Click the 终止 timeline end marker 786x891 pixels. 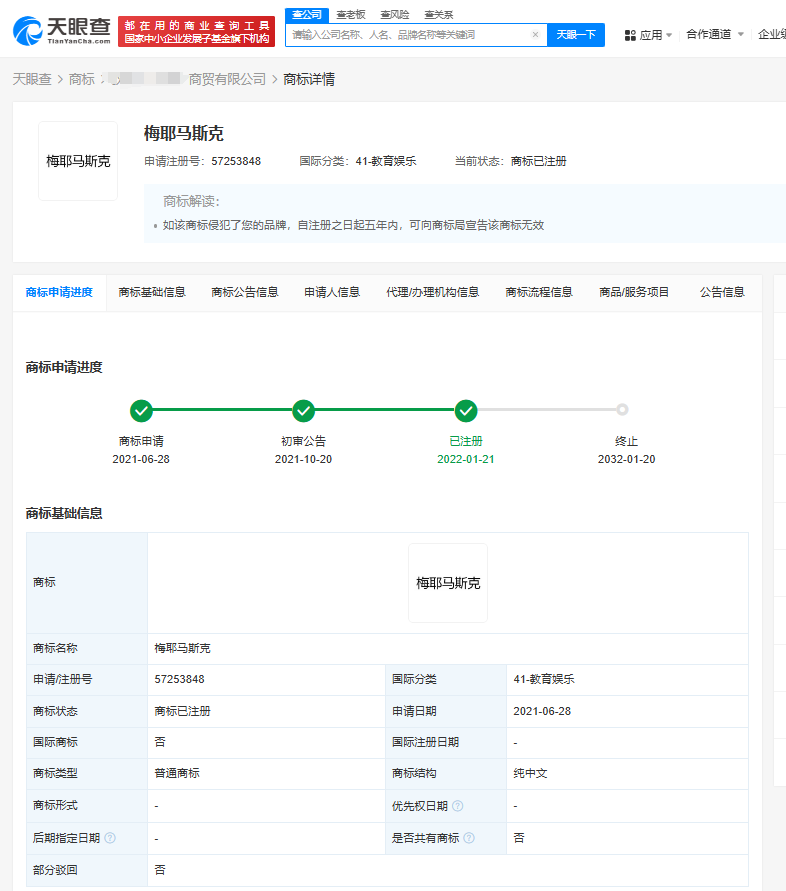tap(622, 410)
